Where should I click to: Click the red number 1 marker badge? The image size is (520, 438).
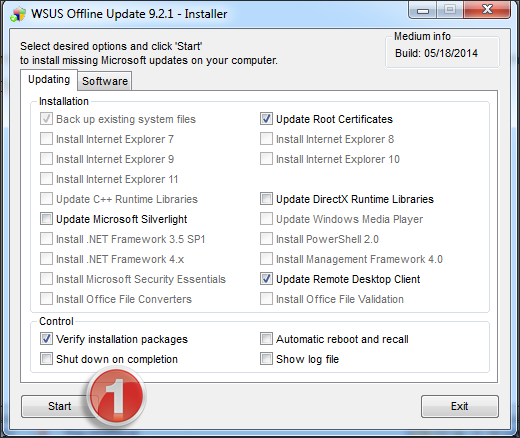[x=116, y=396]
